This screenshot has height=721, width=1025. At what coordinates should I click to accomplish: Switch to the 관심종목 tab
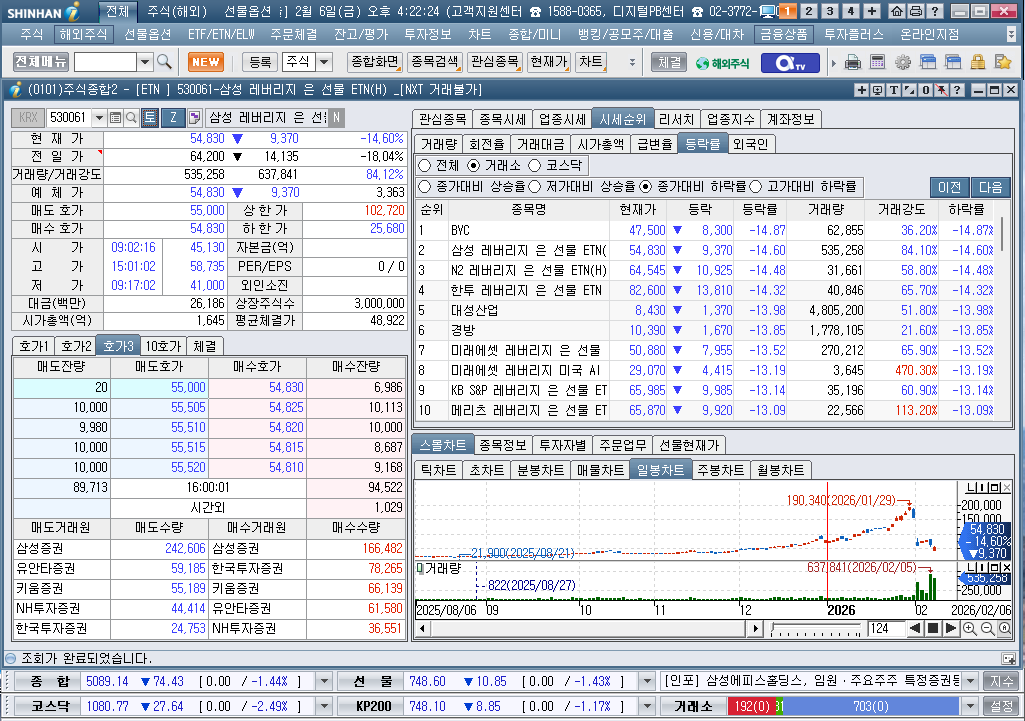coord(443,119)
